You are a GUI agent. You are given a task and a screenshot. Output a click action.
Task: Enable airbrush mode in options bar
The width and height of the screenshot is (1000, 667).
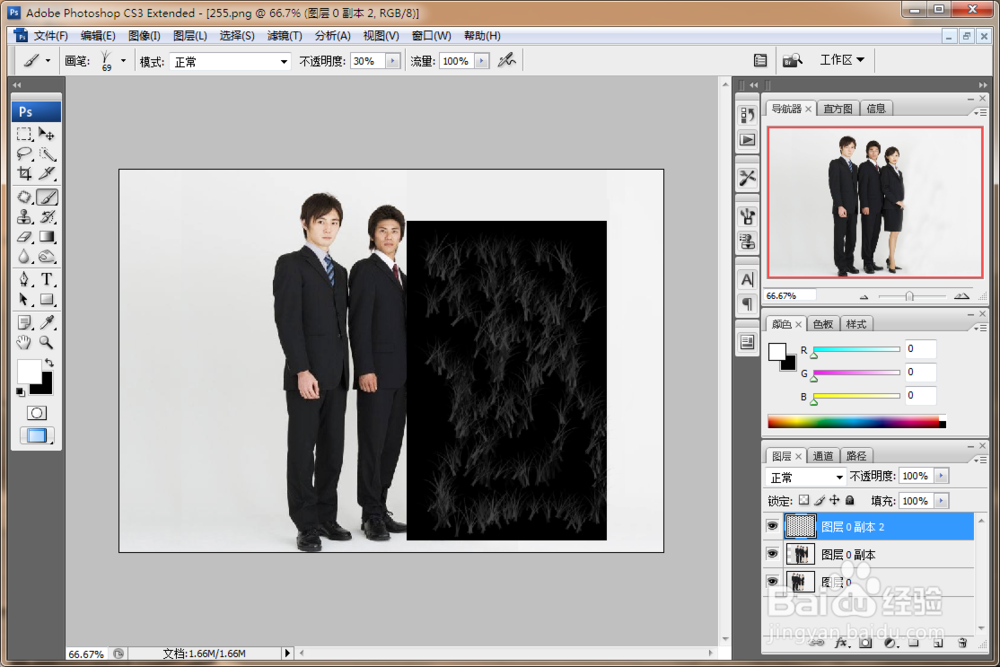(507, 61)
